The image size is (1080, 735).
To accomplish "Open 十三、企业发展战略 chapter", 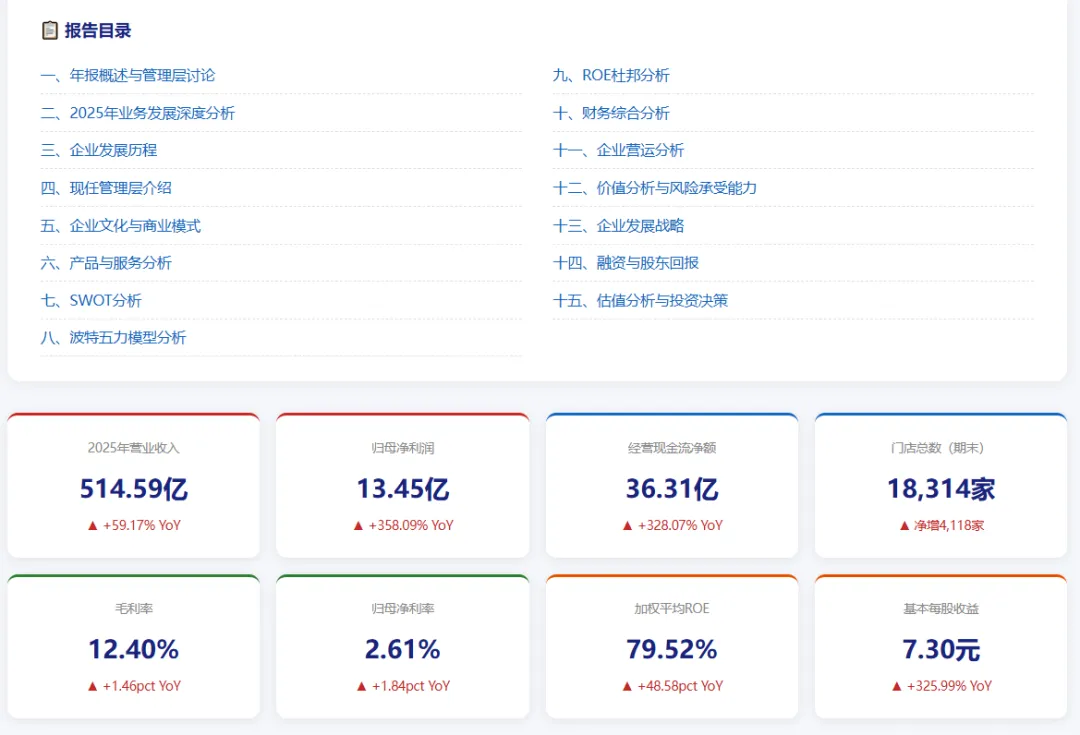I will click(619, 226).
